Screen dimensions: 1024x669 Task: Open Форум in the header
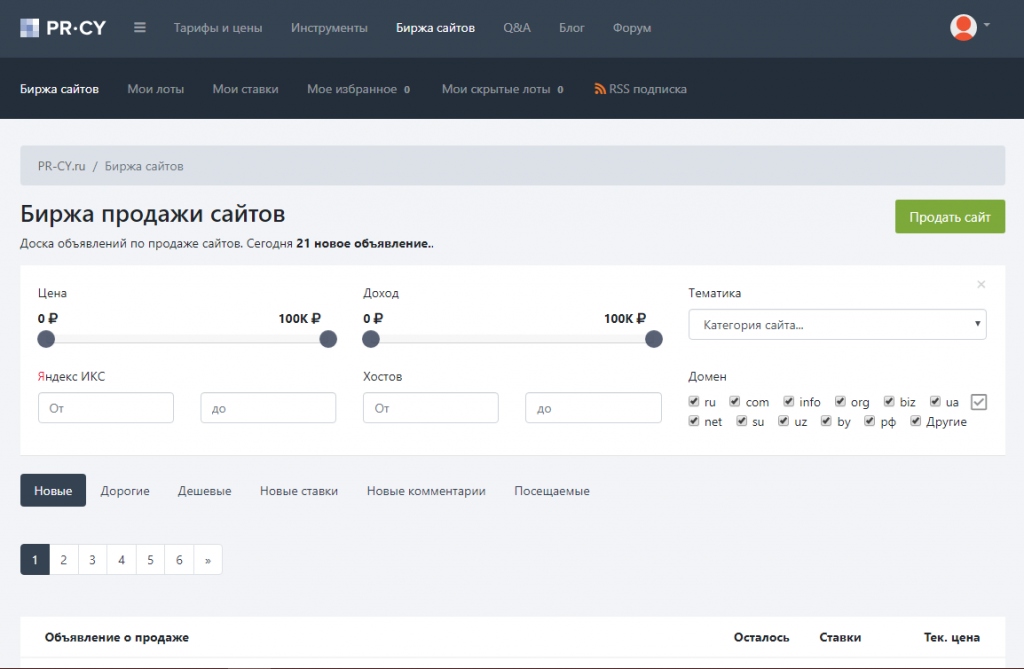(x=632, y=28)
